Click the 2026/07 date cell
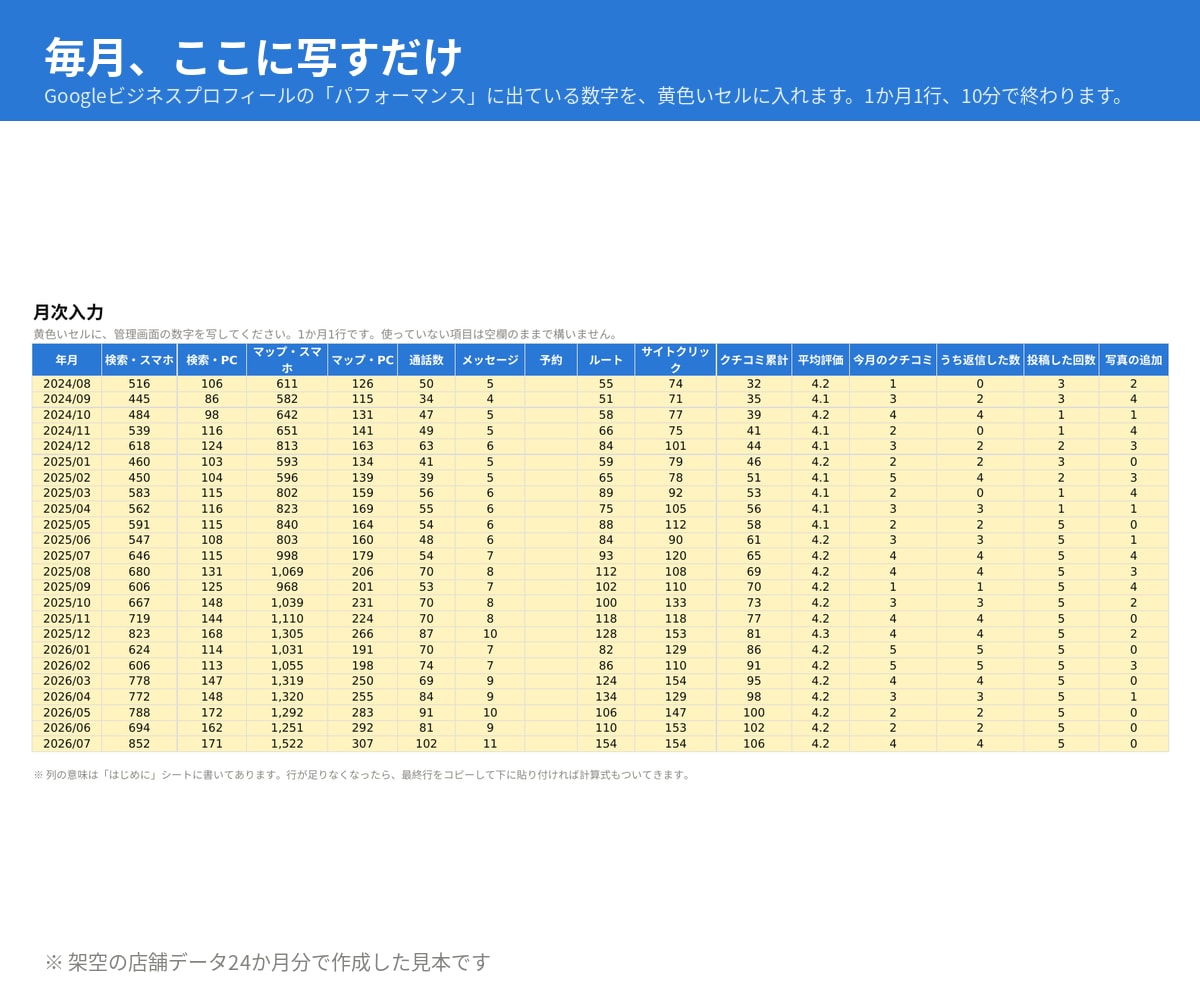The width and height of the screenshot is (1200, 990). (67, 744)
